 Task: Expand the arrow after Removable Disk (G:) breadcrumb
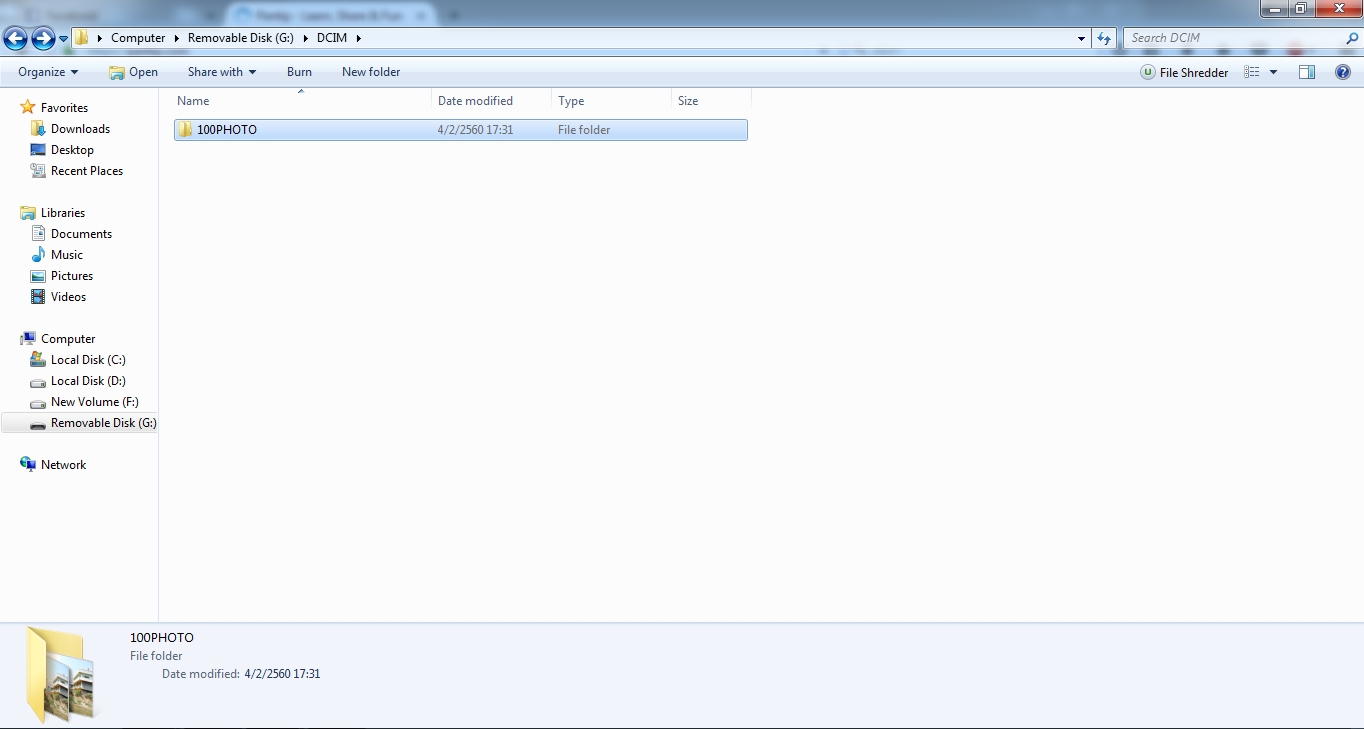pos(306,38)
